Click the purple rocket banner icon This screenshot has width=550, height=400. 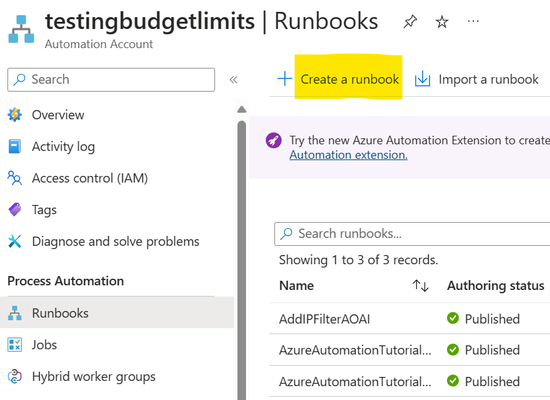274,141
